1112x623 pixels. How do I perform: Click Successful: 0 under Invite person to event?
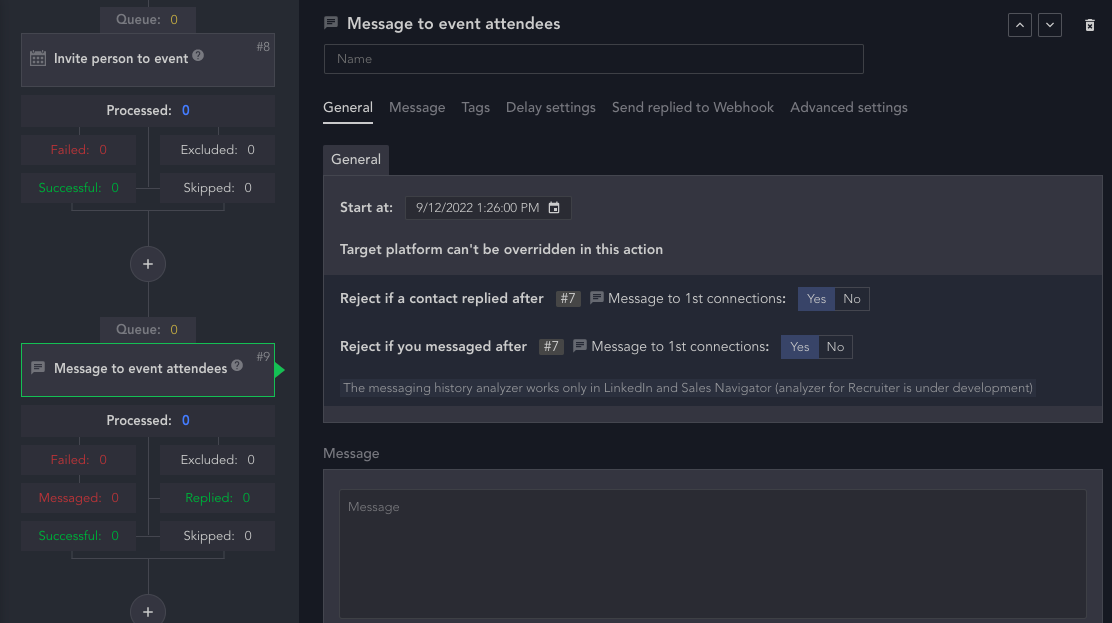pyautogui.click(x=79, y=188)
